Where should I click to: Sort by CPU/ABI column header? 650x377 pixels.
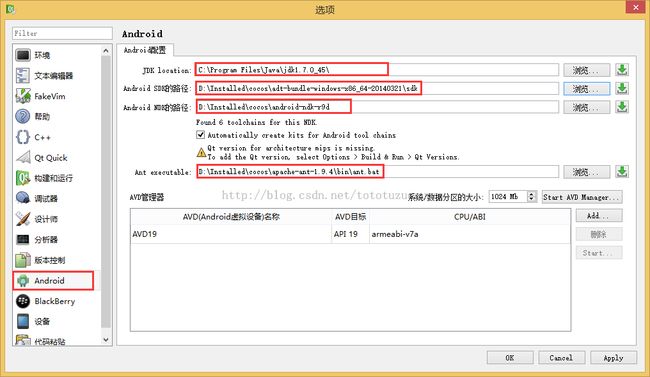[x=470, y=217]
